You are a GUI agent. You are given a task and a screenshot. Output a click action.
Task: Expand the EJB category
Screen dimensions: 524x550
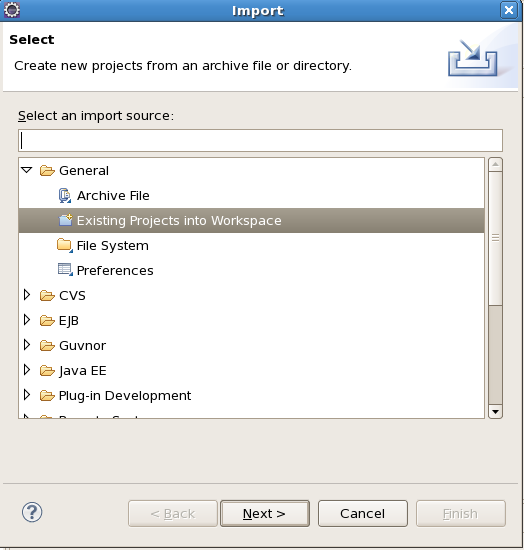coord(27,320)
